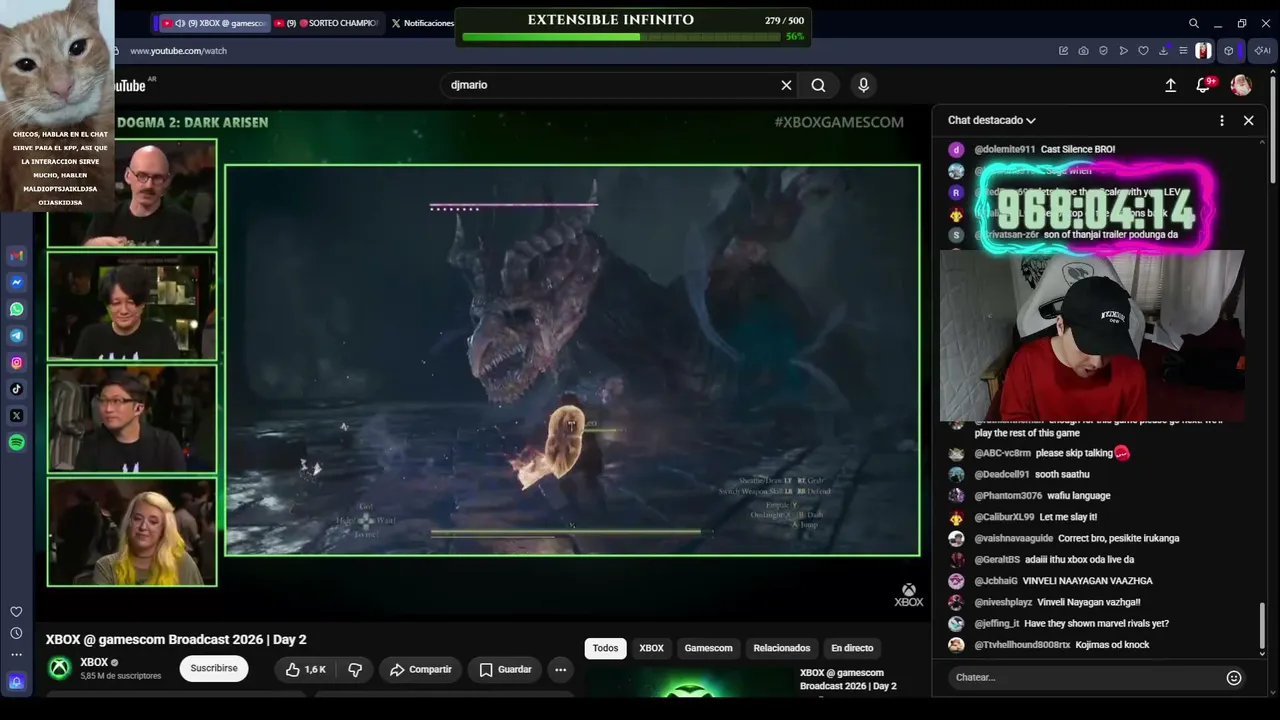
Task: Open the video's more actions (three dots) button
Action: (x=561, y=669)
